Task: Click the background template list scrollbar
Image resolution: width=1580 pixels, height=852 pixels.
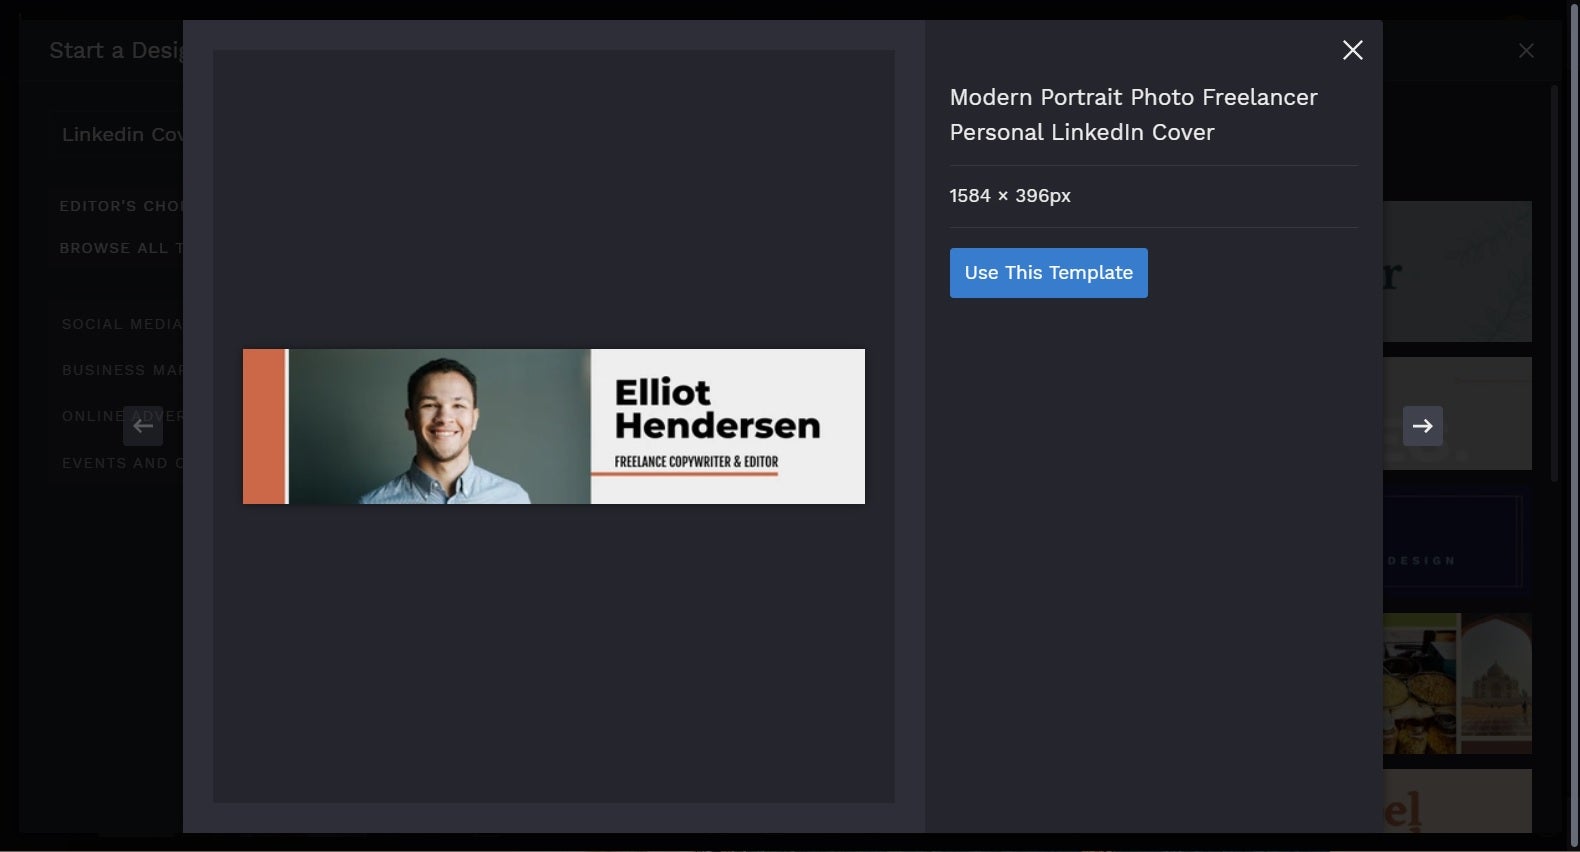Action: tap(1554, 283)
